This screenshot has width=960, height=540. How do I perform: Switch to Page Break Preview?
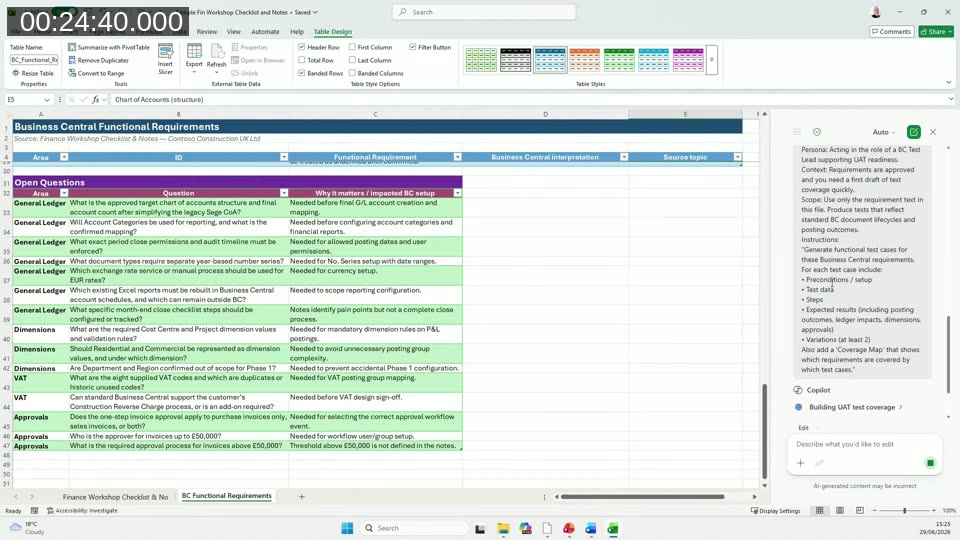[860, 510]
